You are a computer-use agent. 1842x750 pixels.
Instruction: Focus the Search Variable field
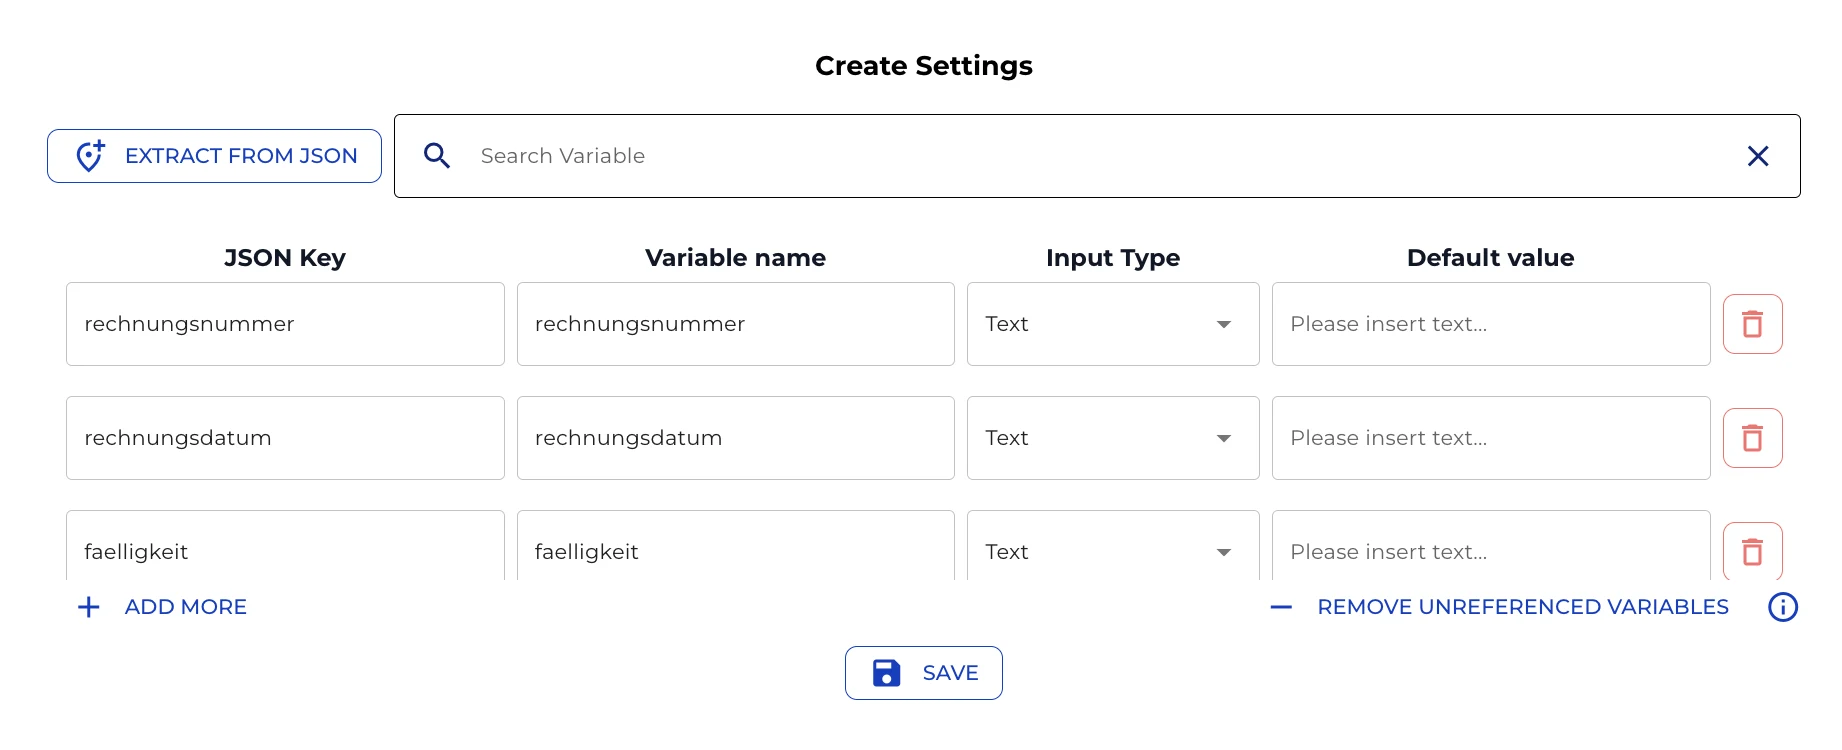[x=1095, y=156]
